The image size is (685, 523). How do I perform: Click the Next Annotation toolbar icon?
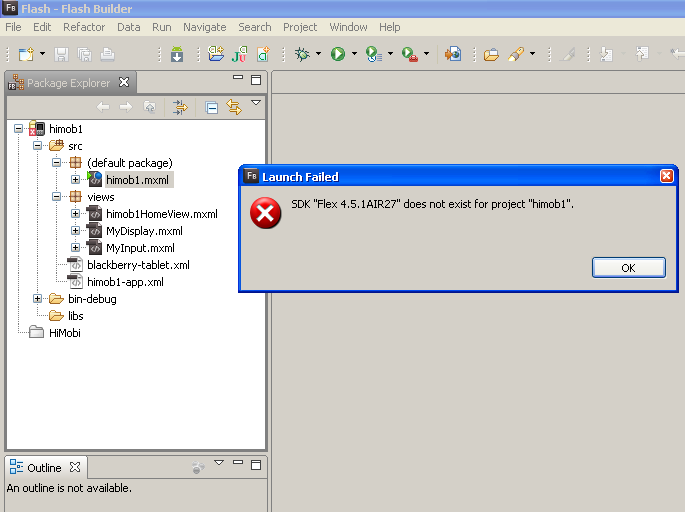pyautogui.click(x=606, y=54)
